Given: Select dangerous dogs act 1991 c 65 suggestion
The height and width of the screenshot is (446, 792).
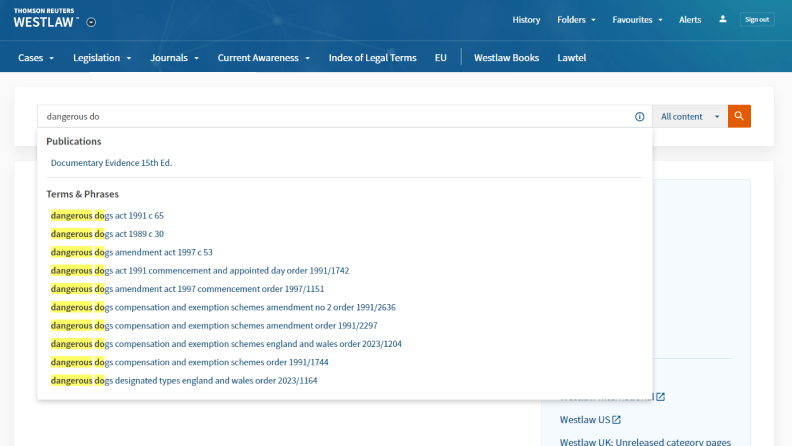Looking at the screenshot, I should pyautogui.click(x=107, y=215).
